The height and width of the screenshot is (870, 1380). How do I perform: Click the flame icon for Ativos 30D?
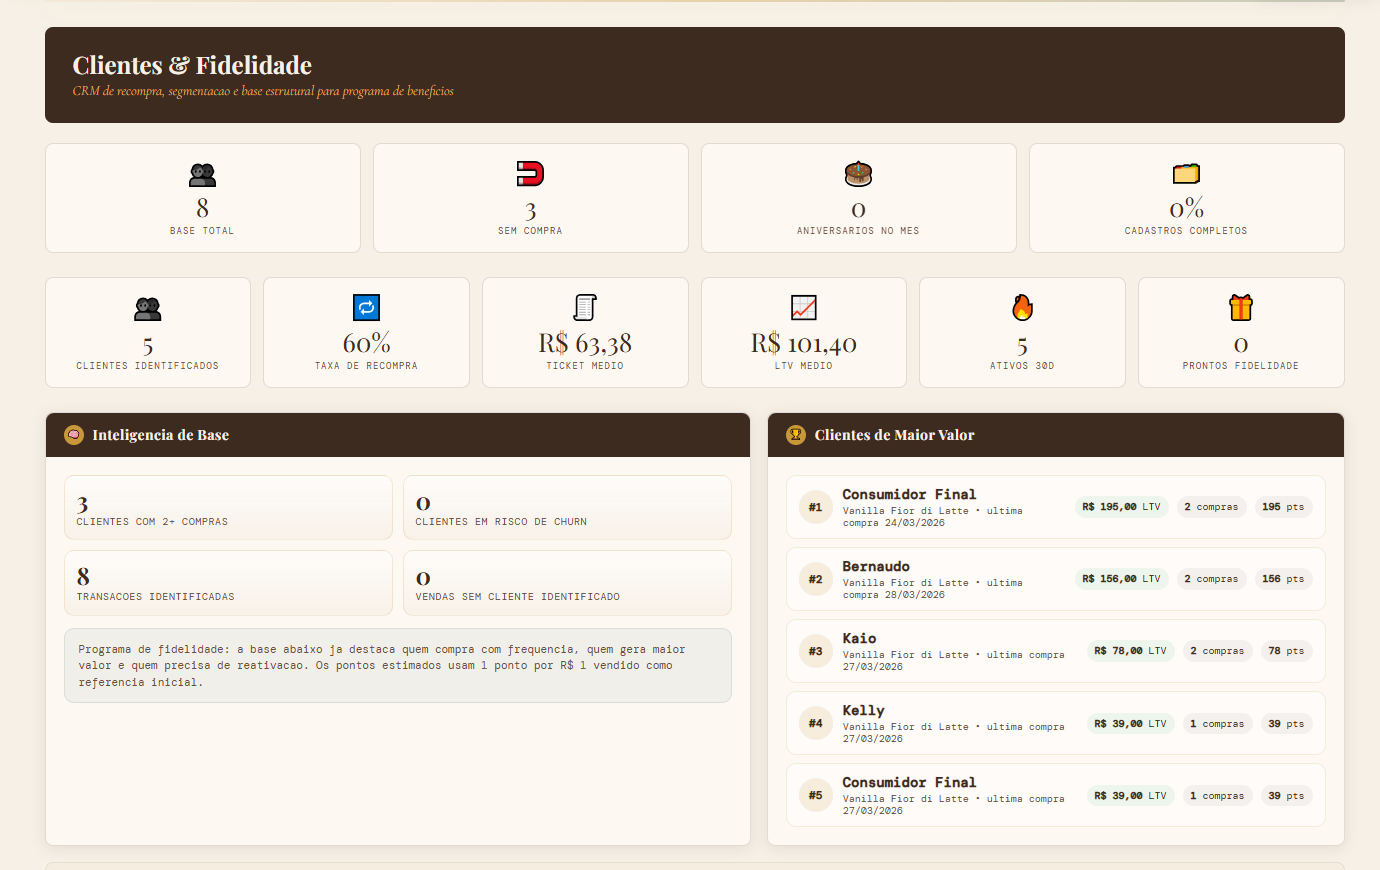pyautogui.click(x=1022, y=308)
